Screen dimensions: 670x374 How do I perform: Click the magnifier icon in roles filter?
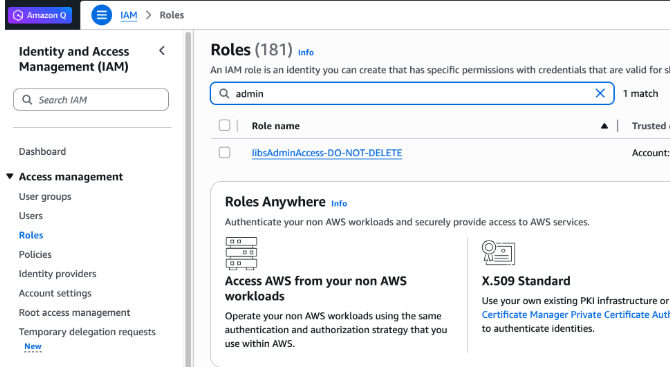click(x=224, y=94)
